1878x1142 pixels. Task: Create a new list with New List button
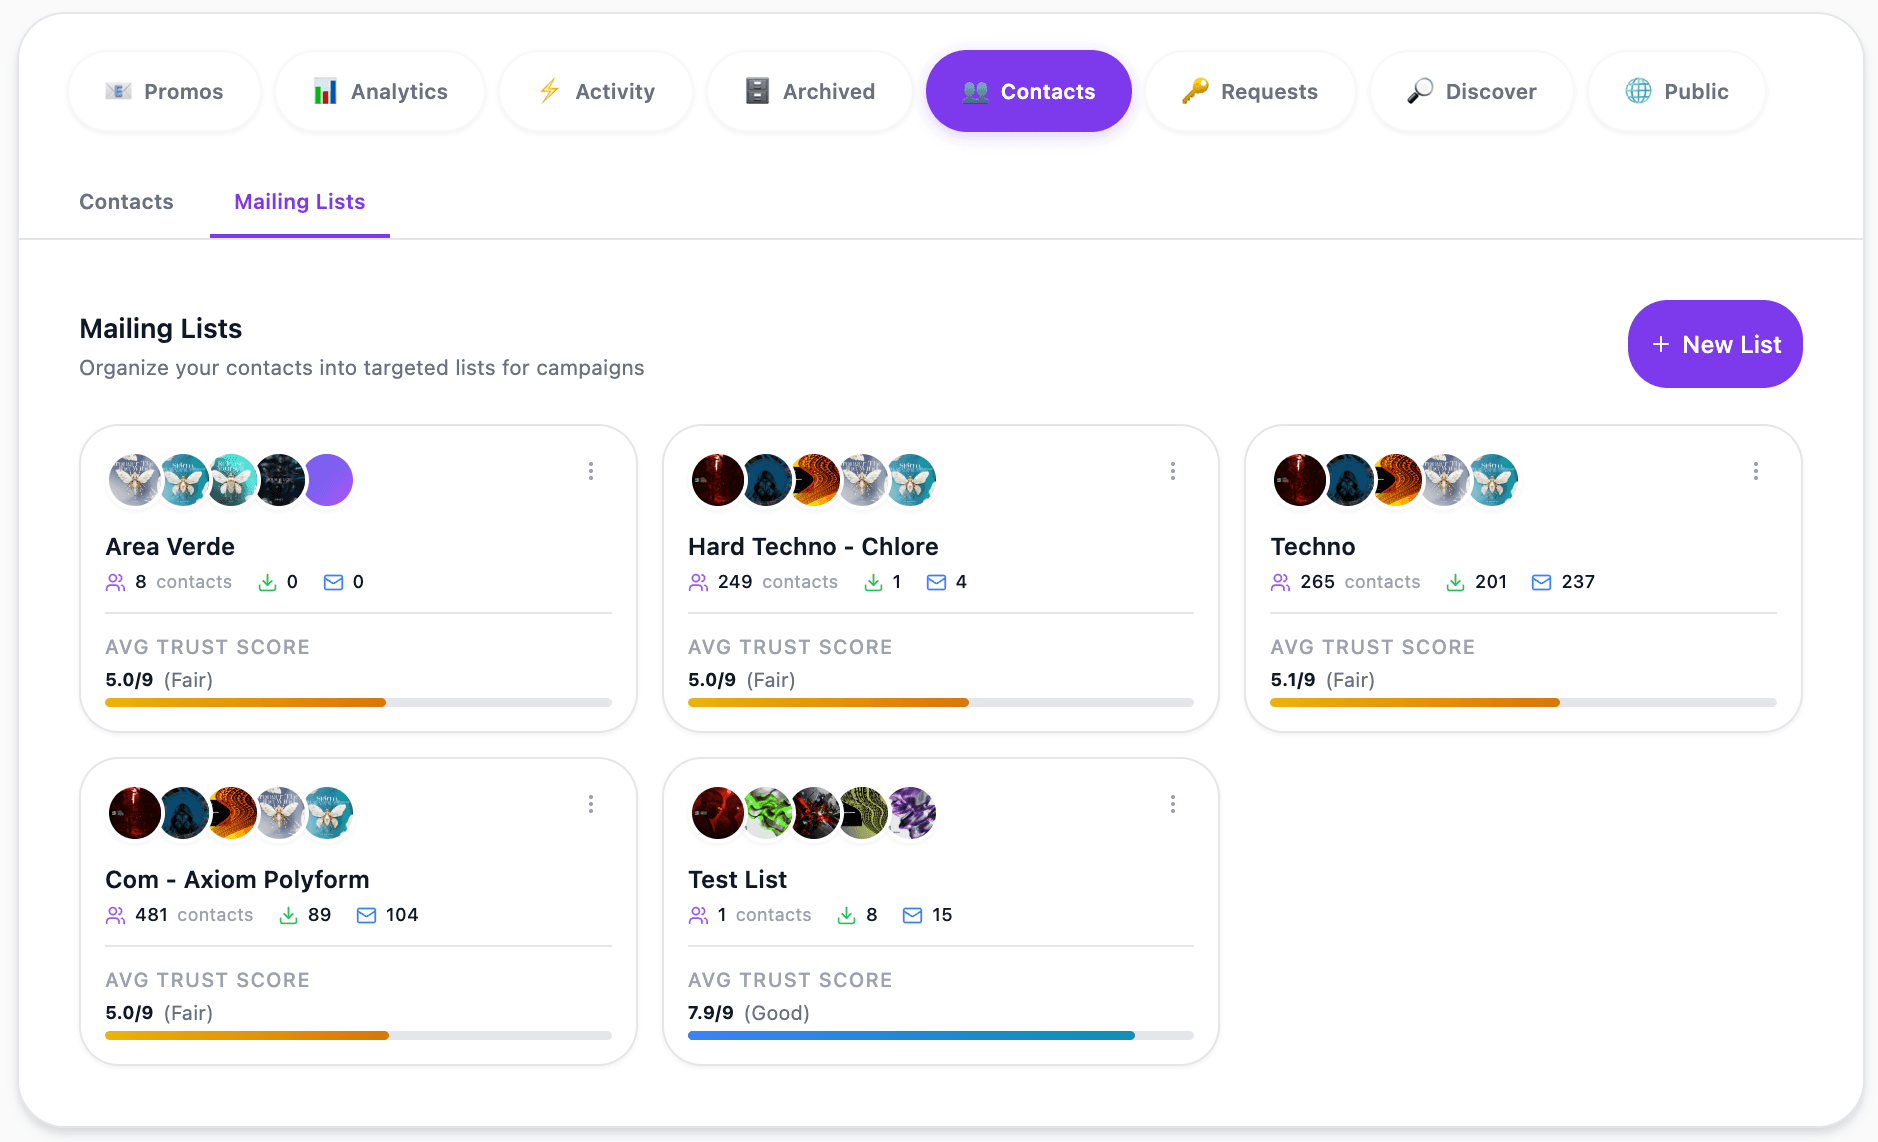tap(1714, 344)
